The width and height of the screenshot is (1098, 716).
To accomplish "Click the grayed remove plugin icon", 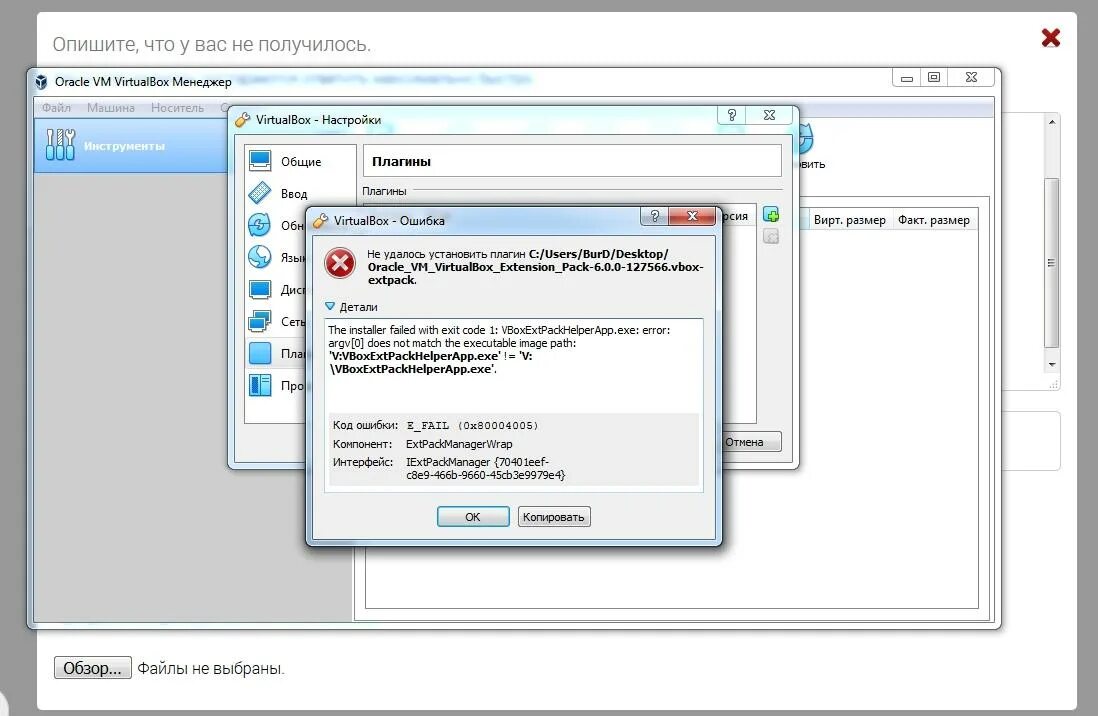I will pos(771,236).
